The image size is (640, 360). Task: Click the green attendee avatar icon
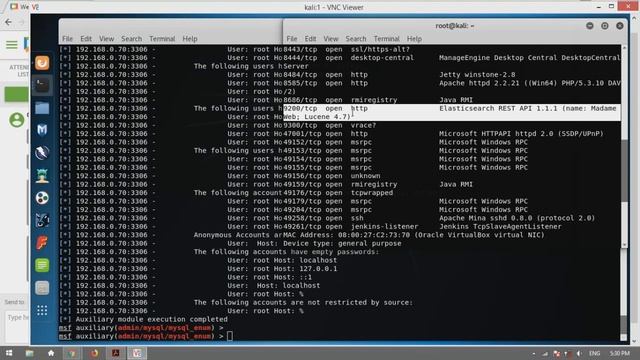click(x=17, y=120)
